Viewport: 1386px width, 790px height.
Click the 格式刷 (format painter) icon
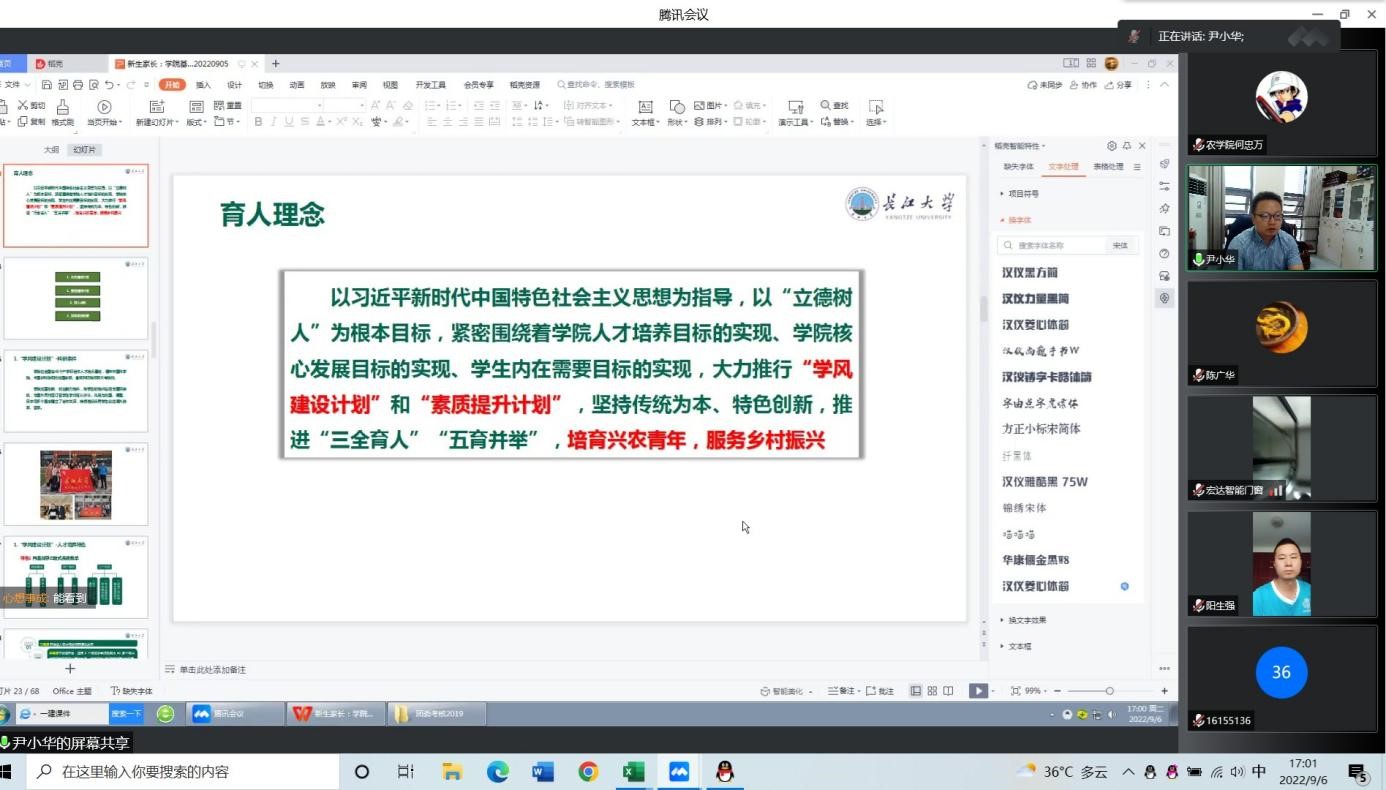point(62,107)
